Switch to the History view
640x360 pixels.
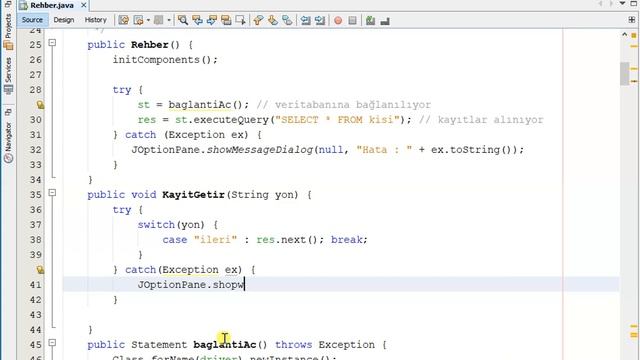point(96,20)
